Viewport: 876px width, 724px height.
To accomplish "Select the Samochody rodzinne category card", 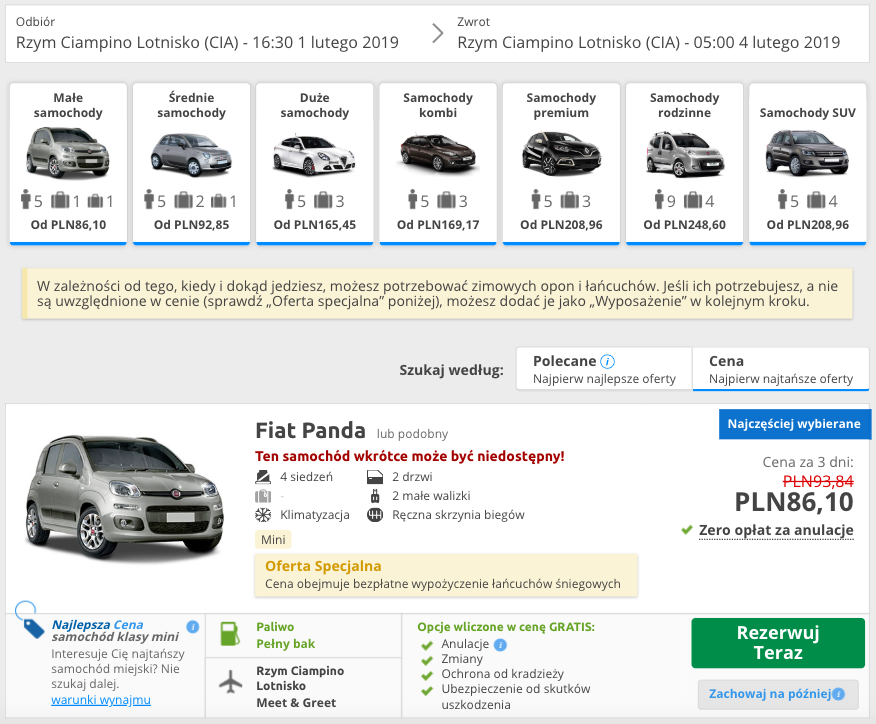I will tap(684, 164).
